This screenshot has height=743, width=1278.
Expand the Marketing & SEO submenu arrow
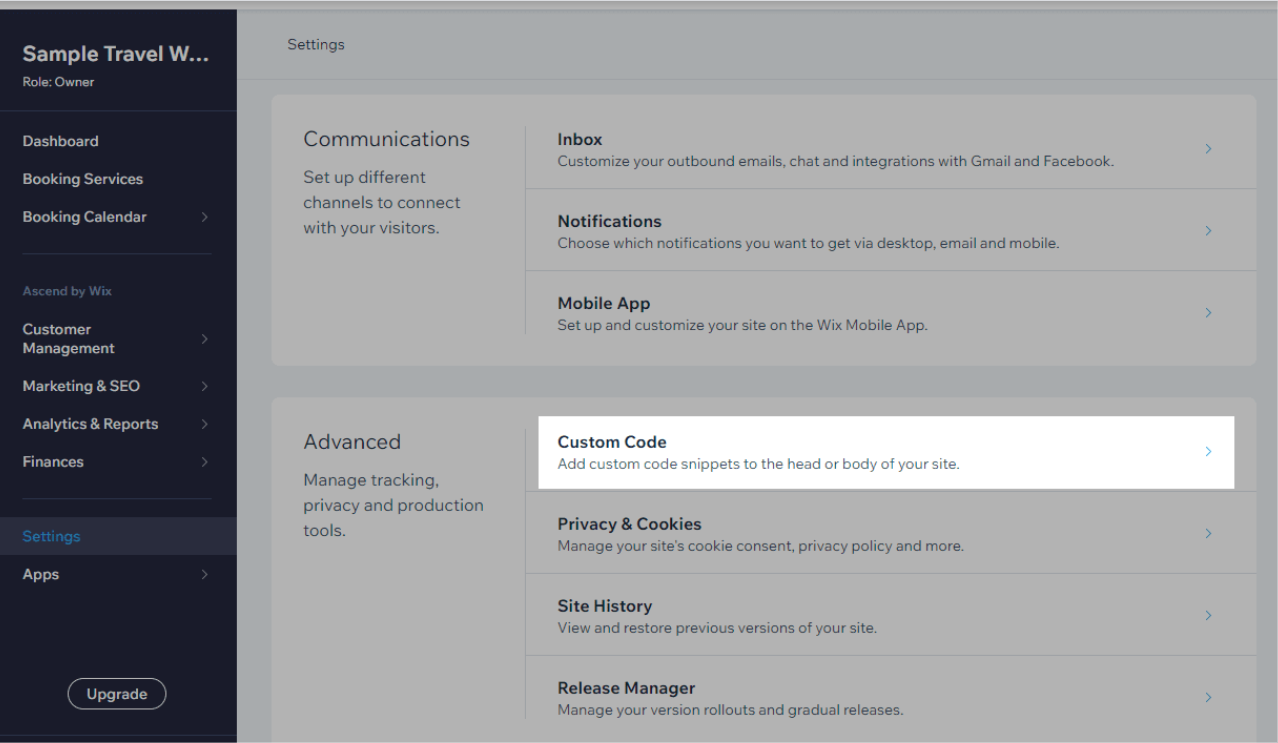coord(204,386)
